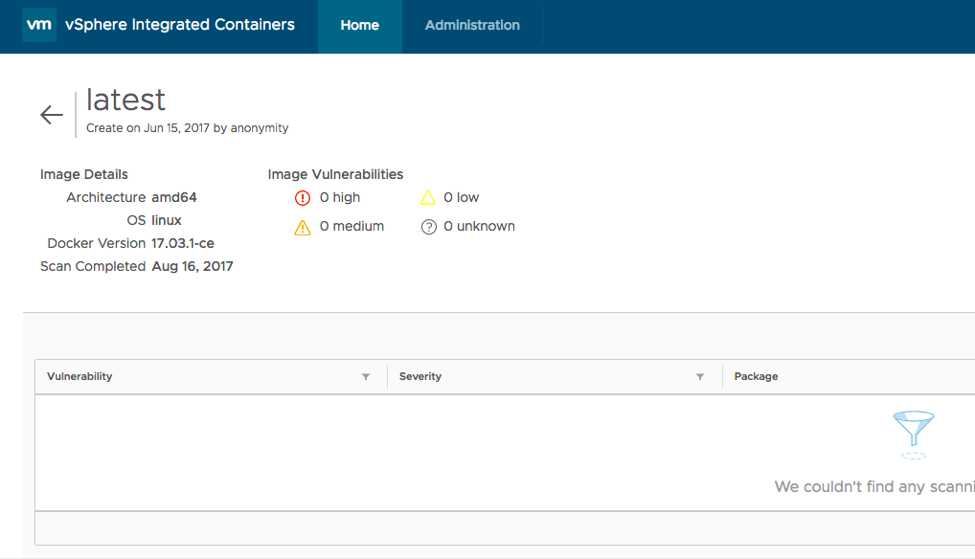Image resolution: width=975 pixels, height=559 pixels.
Task: Go back using the left arrow icon
Action: [52, 114]
